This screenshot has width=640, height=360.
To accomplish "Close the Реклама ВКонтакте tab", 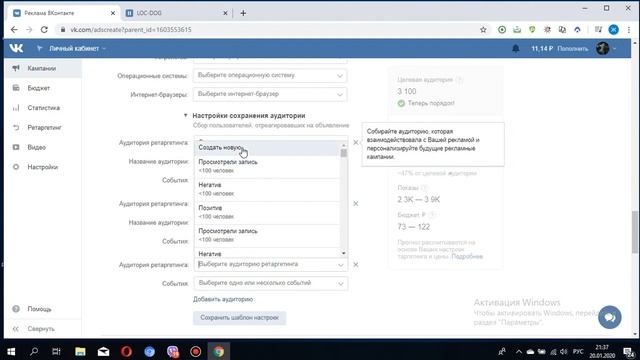I will pyautogui.click(x=113, y=13).
